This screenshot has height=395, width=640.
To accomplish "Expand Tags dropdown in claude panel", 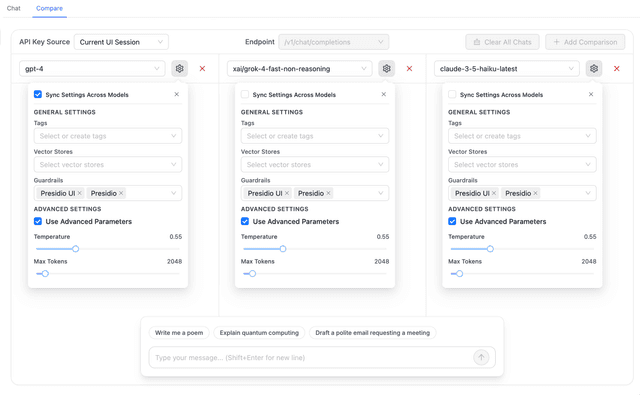I will [x=522, y=136].
